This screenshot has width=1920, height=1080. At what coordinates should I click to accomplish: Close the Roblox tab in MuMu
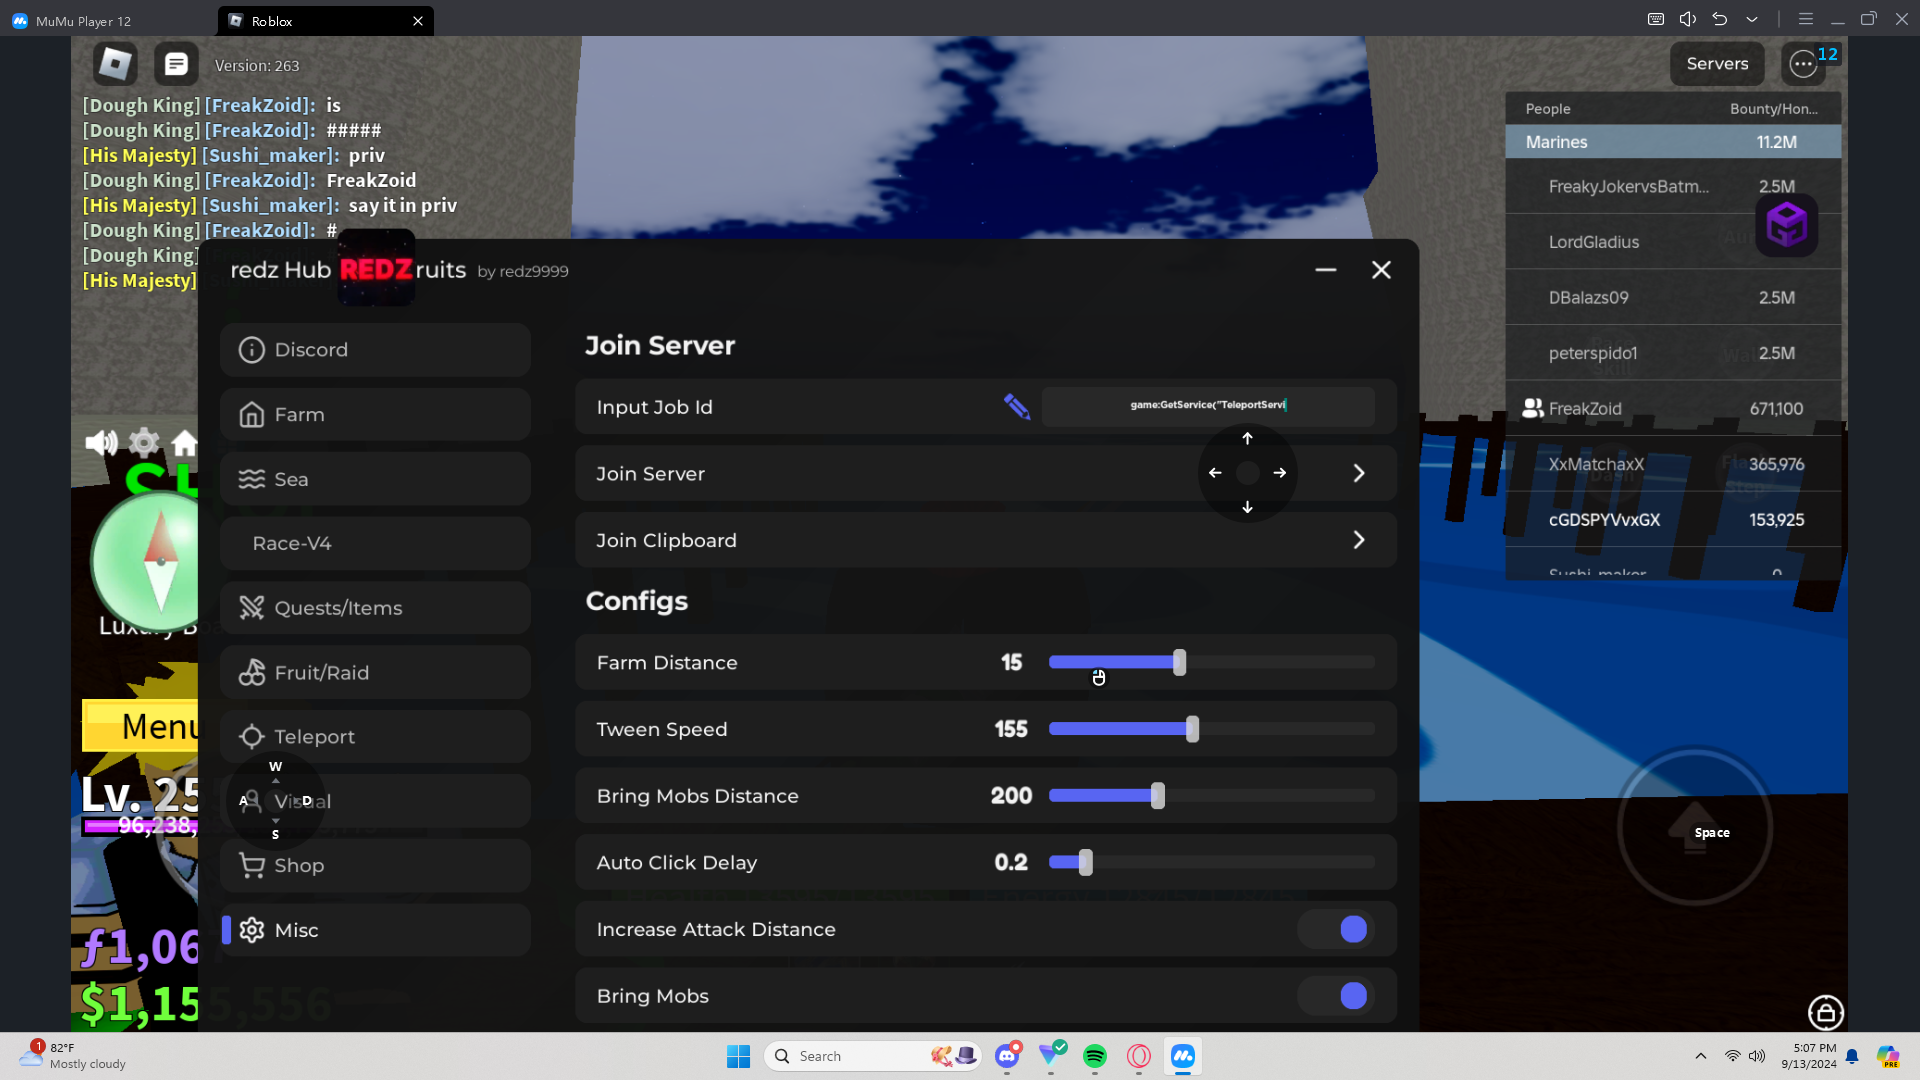point(418,20)
